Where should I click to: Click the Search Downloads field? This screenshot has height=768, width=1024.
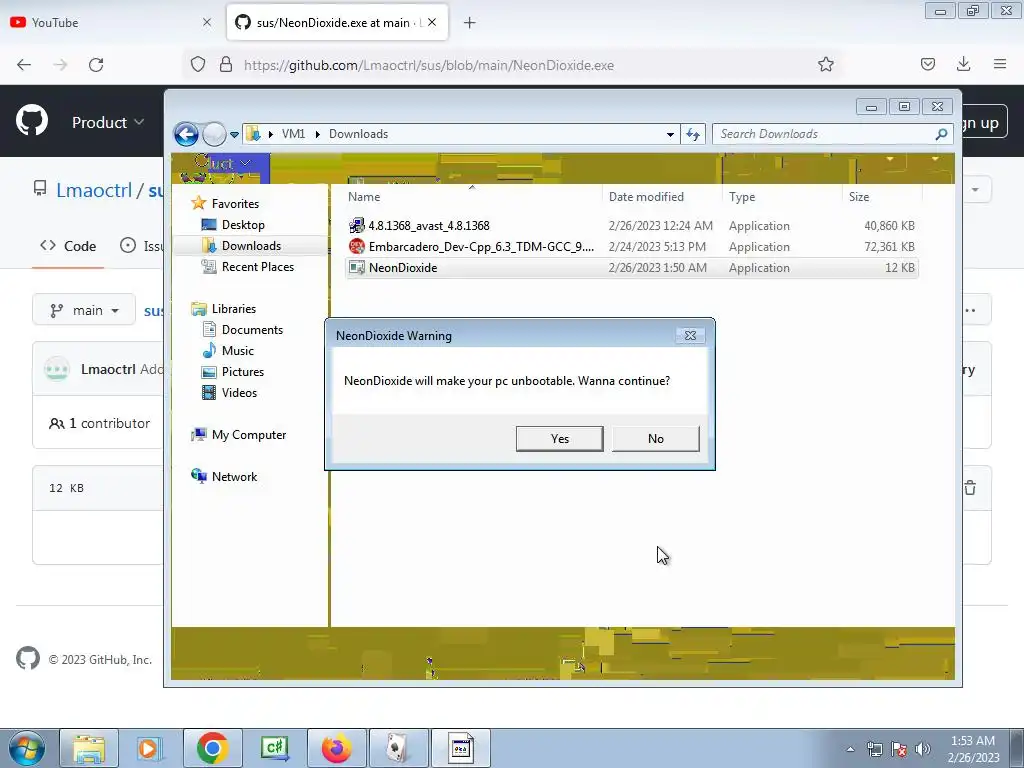pos(831,134)
